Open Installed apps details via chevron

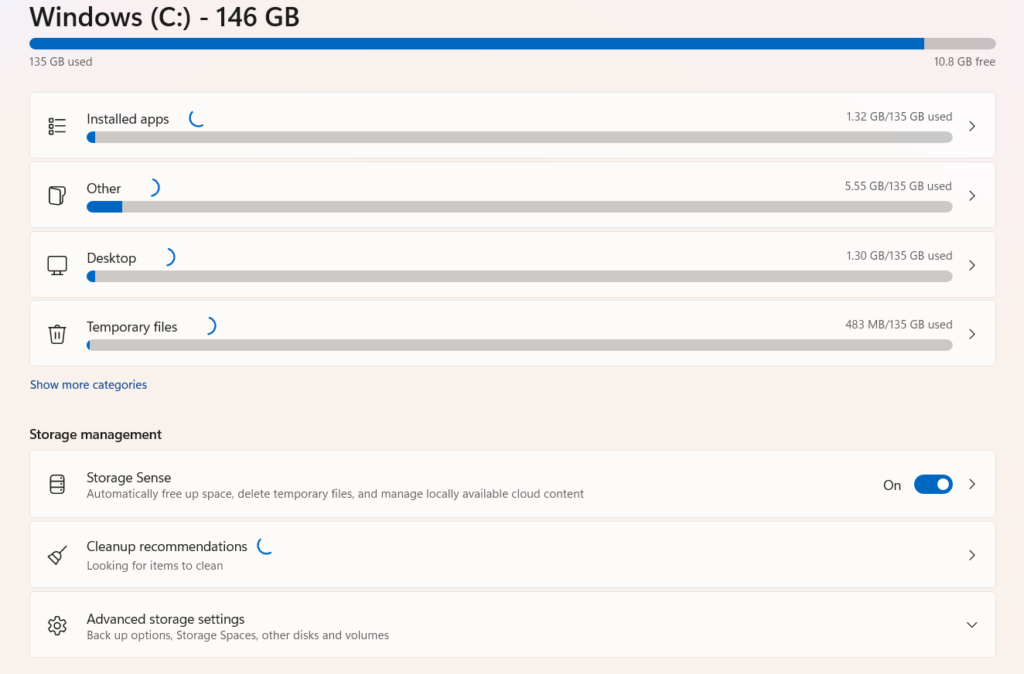point(972,126)
